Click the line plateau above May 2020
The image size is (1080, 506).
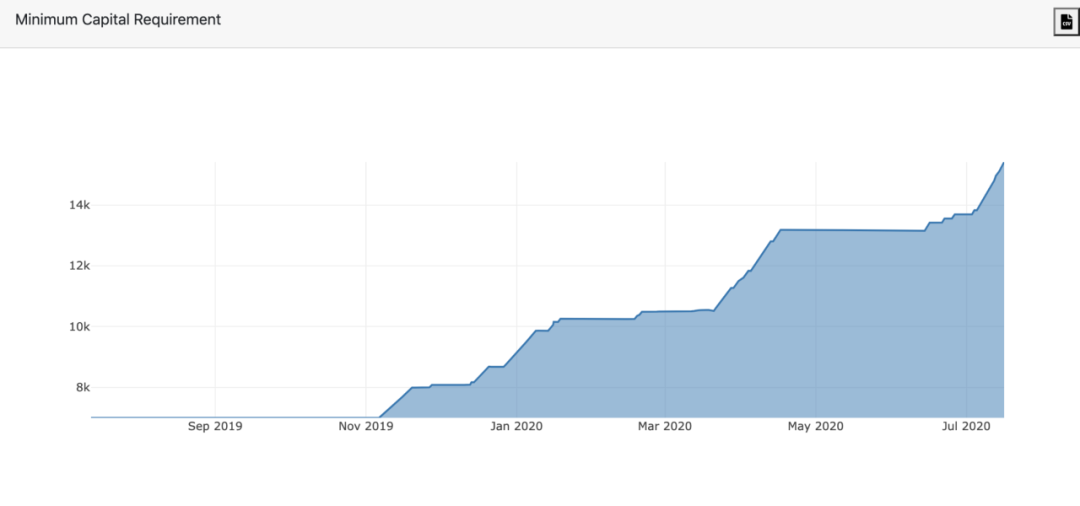click(x=816, y=230)
